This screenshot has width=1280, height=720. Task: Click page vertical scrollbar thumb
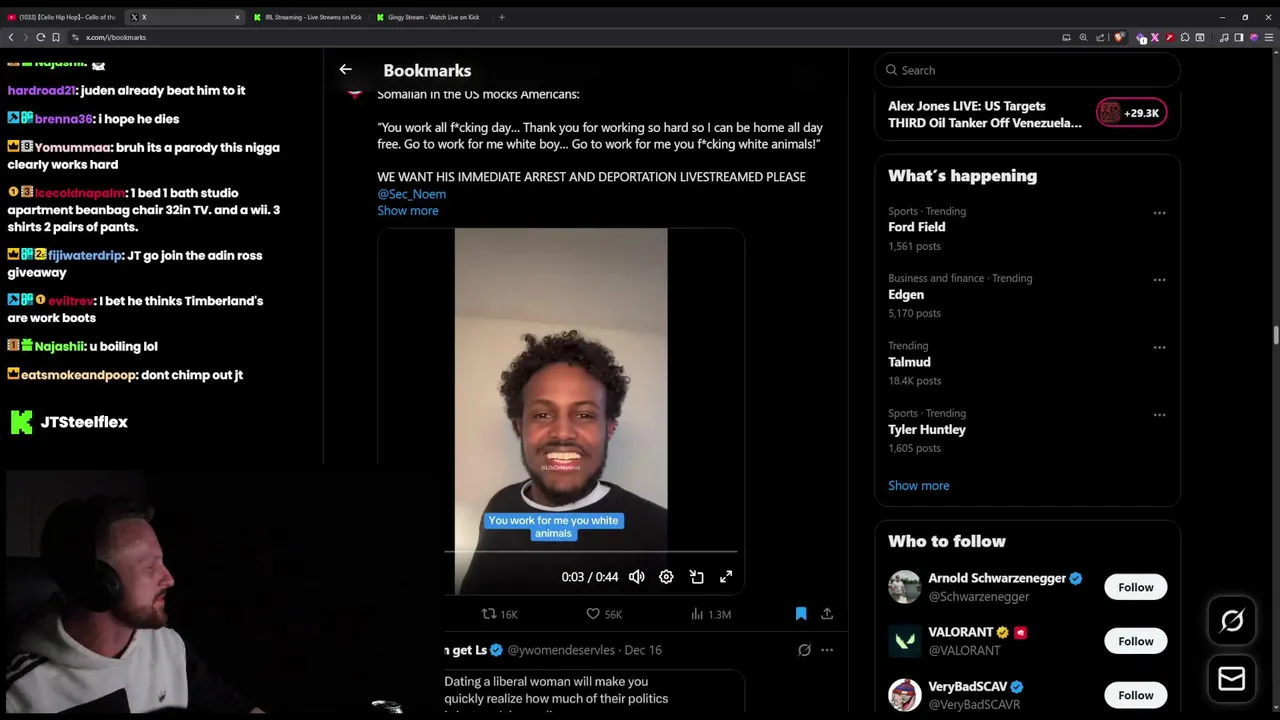pos(1275,336)
